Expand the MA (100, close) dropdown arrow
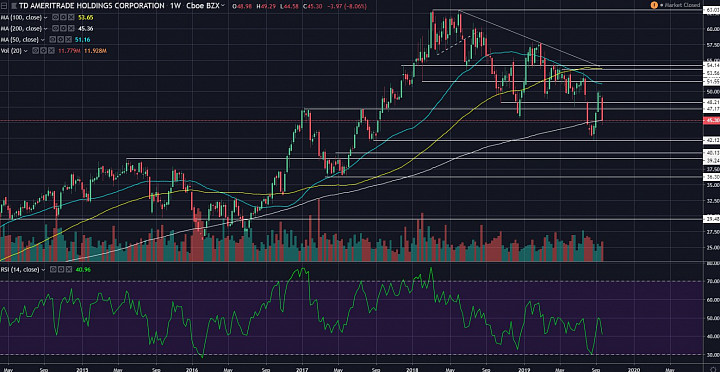The width and height of the screenshot is (720, 372). [45, 17]
